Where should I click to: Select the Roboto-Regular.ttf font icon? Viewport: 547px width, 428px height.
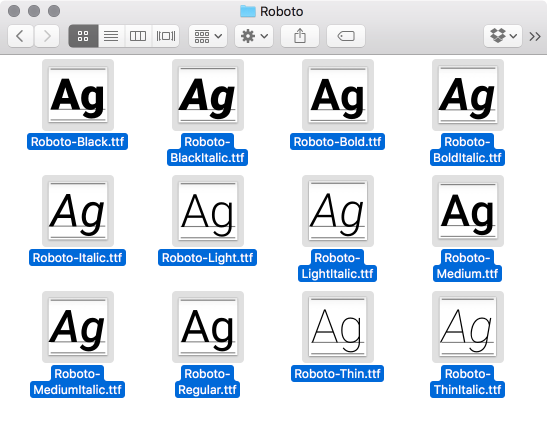point(208,327)
